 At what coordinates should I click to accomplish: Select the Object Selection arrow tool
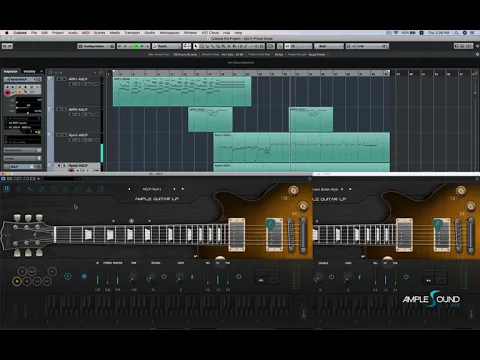196,46
